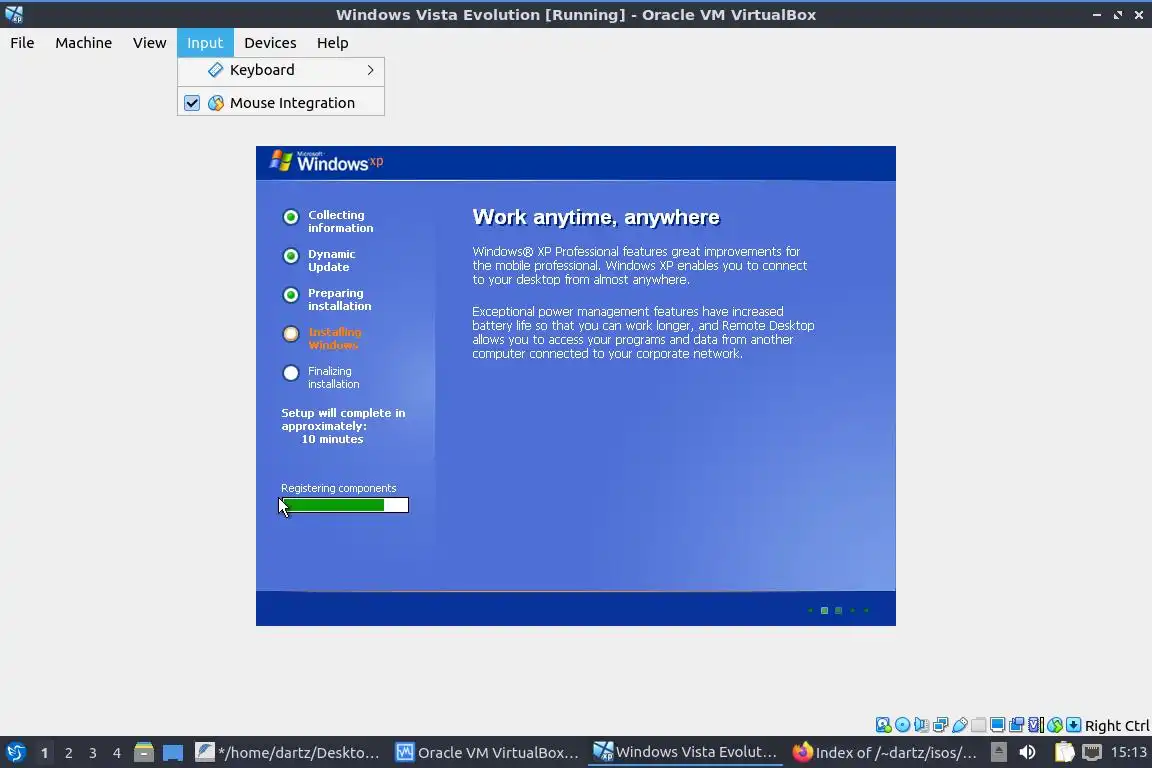
Task: Open the View menu
Action: click(149, 43)
